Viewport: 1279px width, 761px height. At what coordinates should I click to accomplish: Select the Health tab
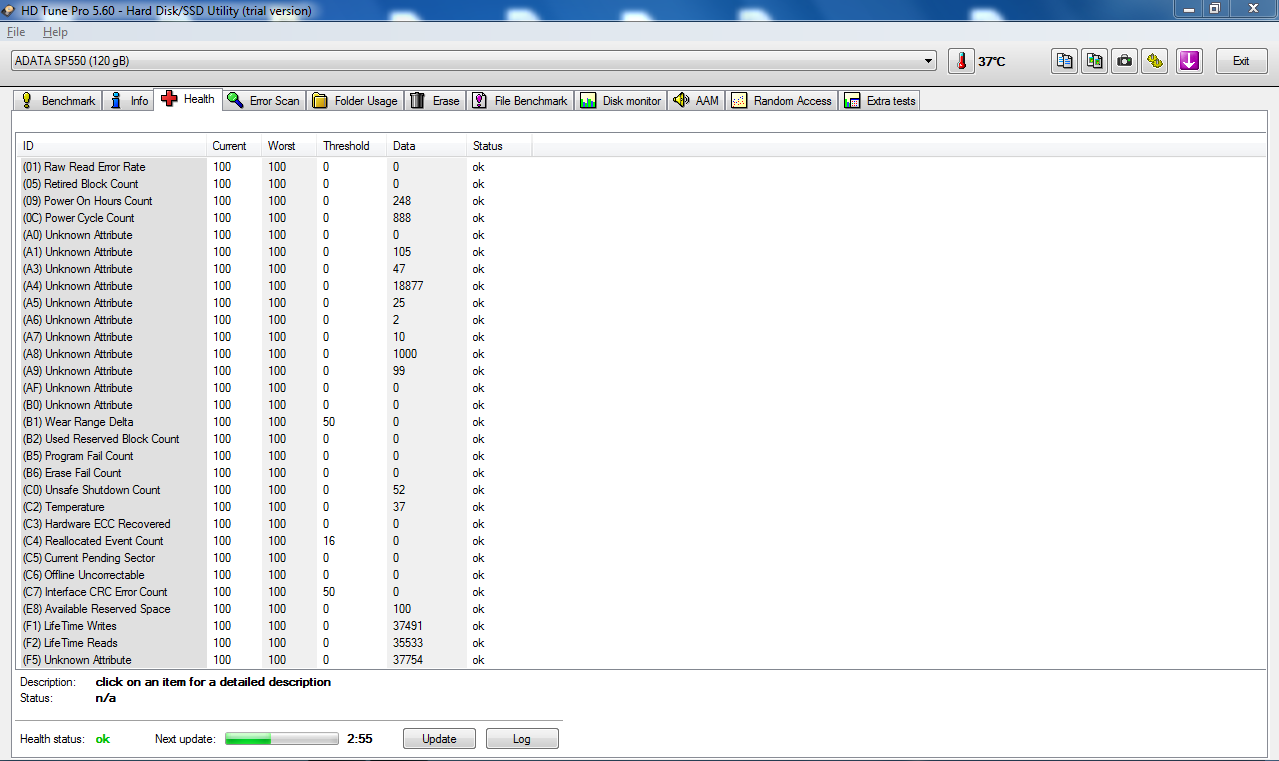(188, 99)
